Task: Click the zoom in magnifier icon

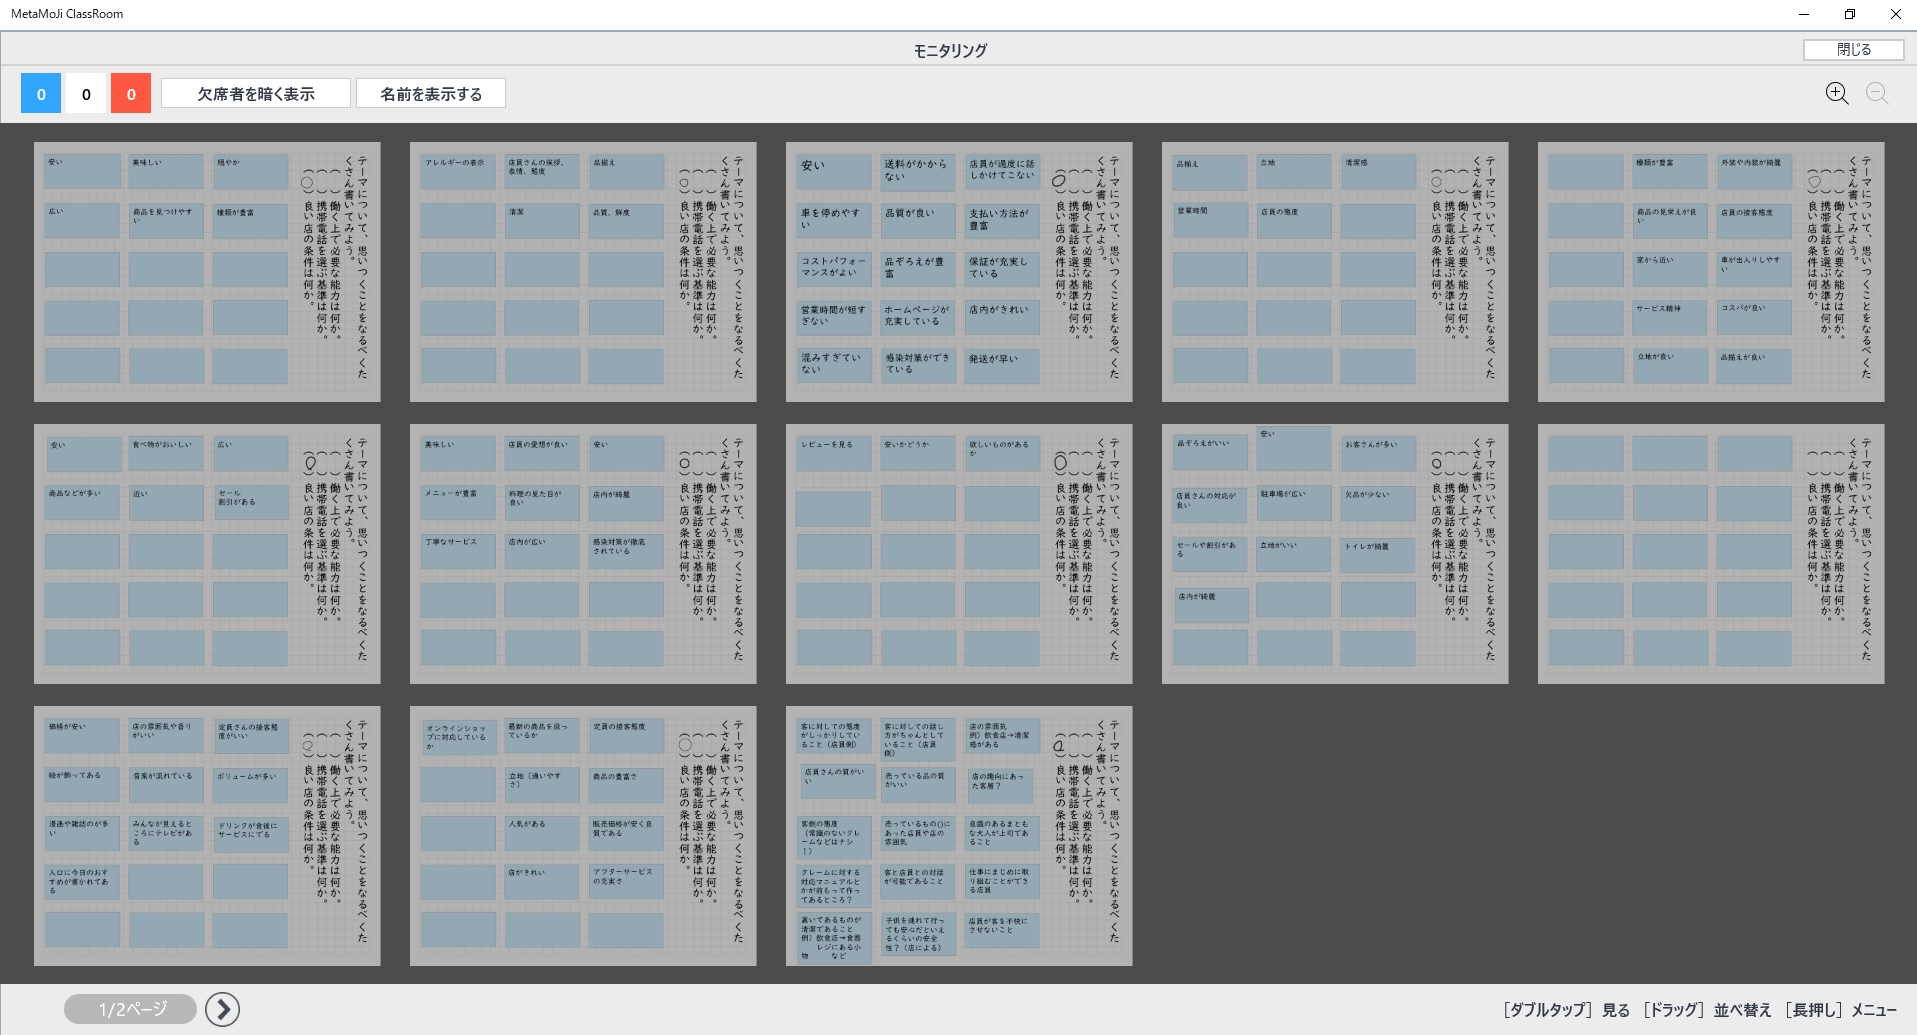Action: pyautogui.click(x=1836, y=93)
